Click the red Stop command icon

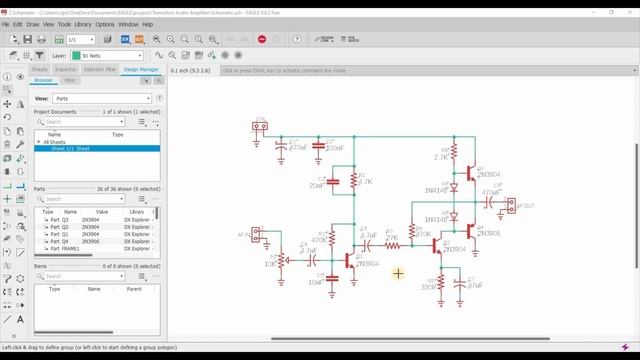tap(262, 39)
